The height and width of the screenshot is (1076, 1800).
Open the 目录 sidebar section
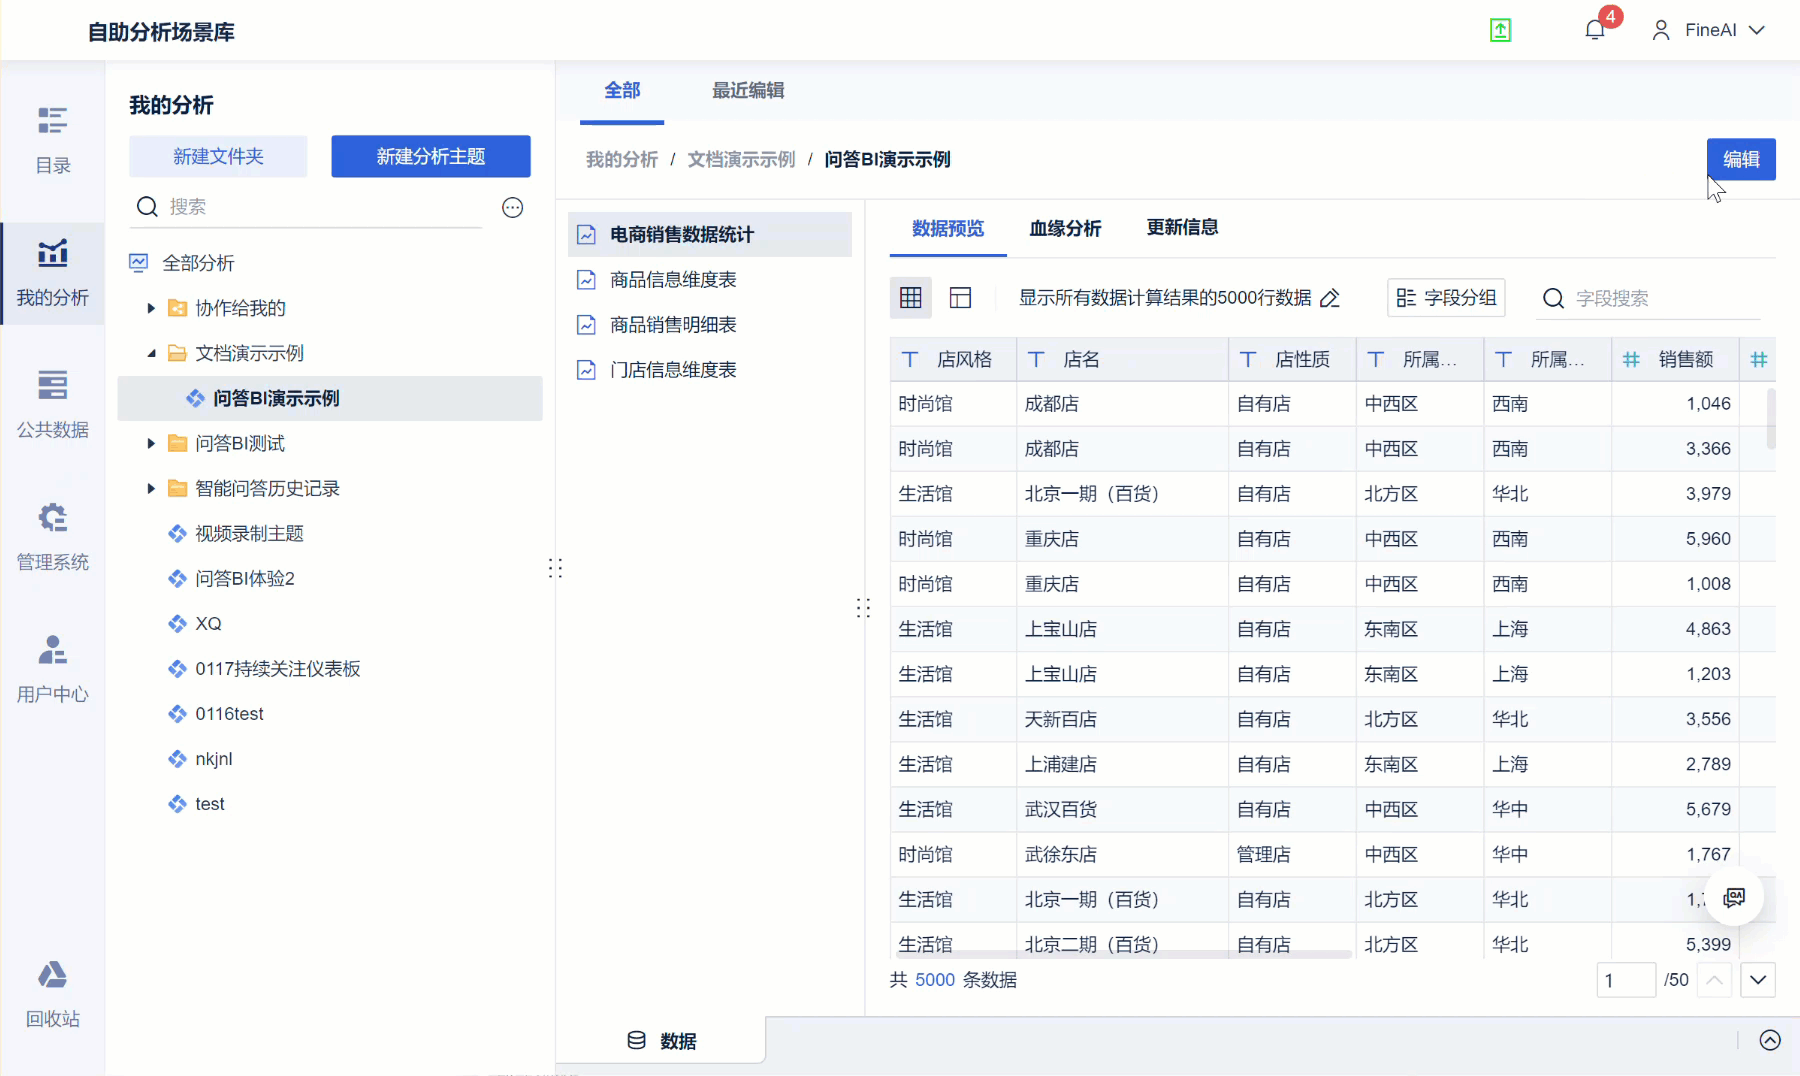coord(52,140)
